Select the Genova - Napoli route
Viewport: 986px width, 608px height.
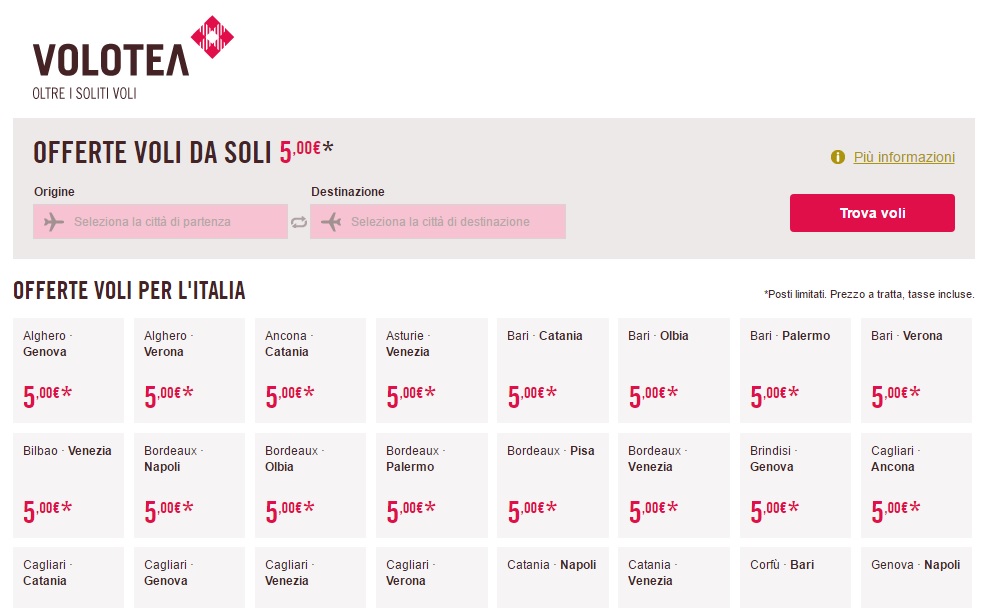[916, 578]
